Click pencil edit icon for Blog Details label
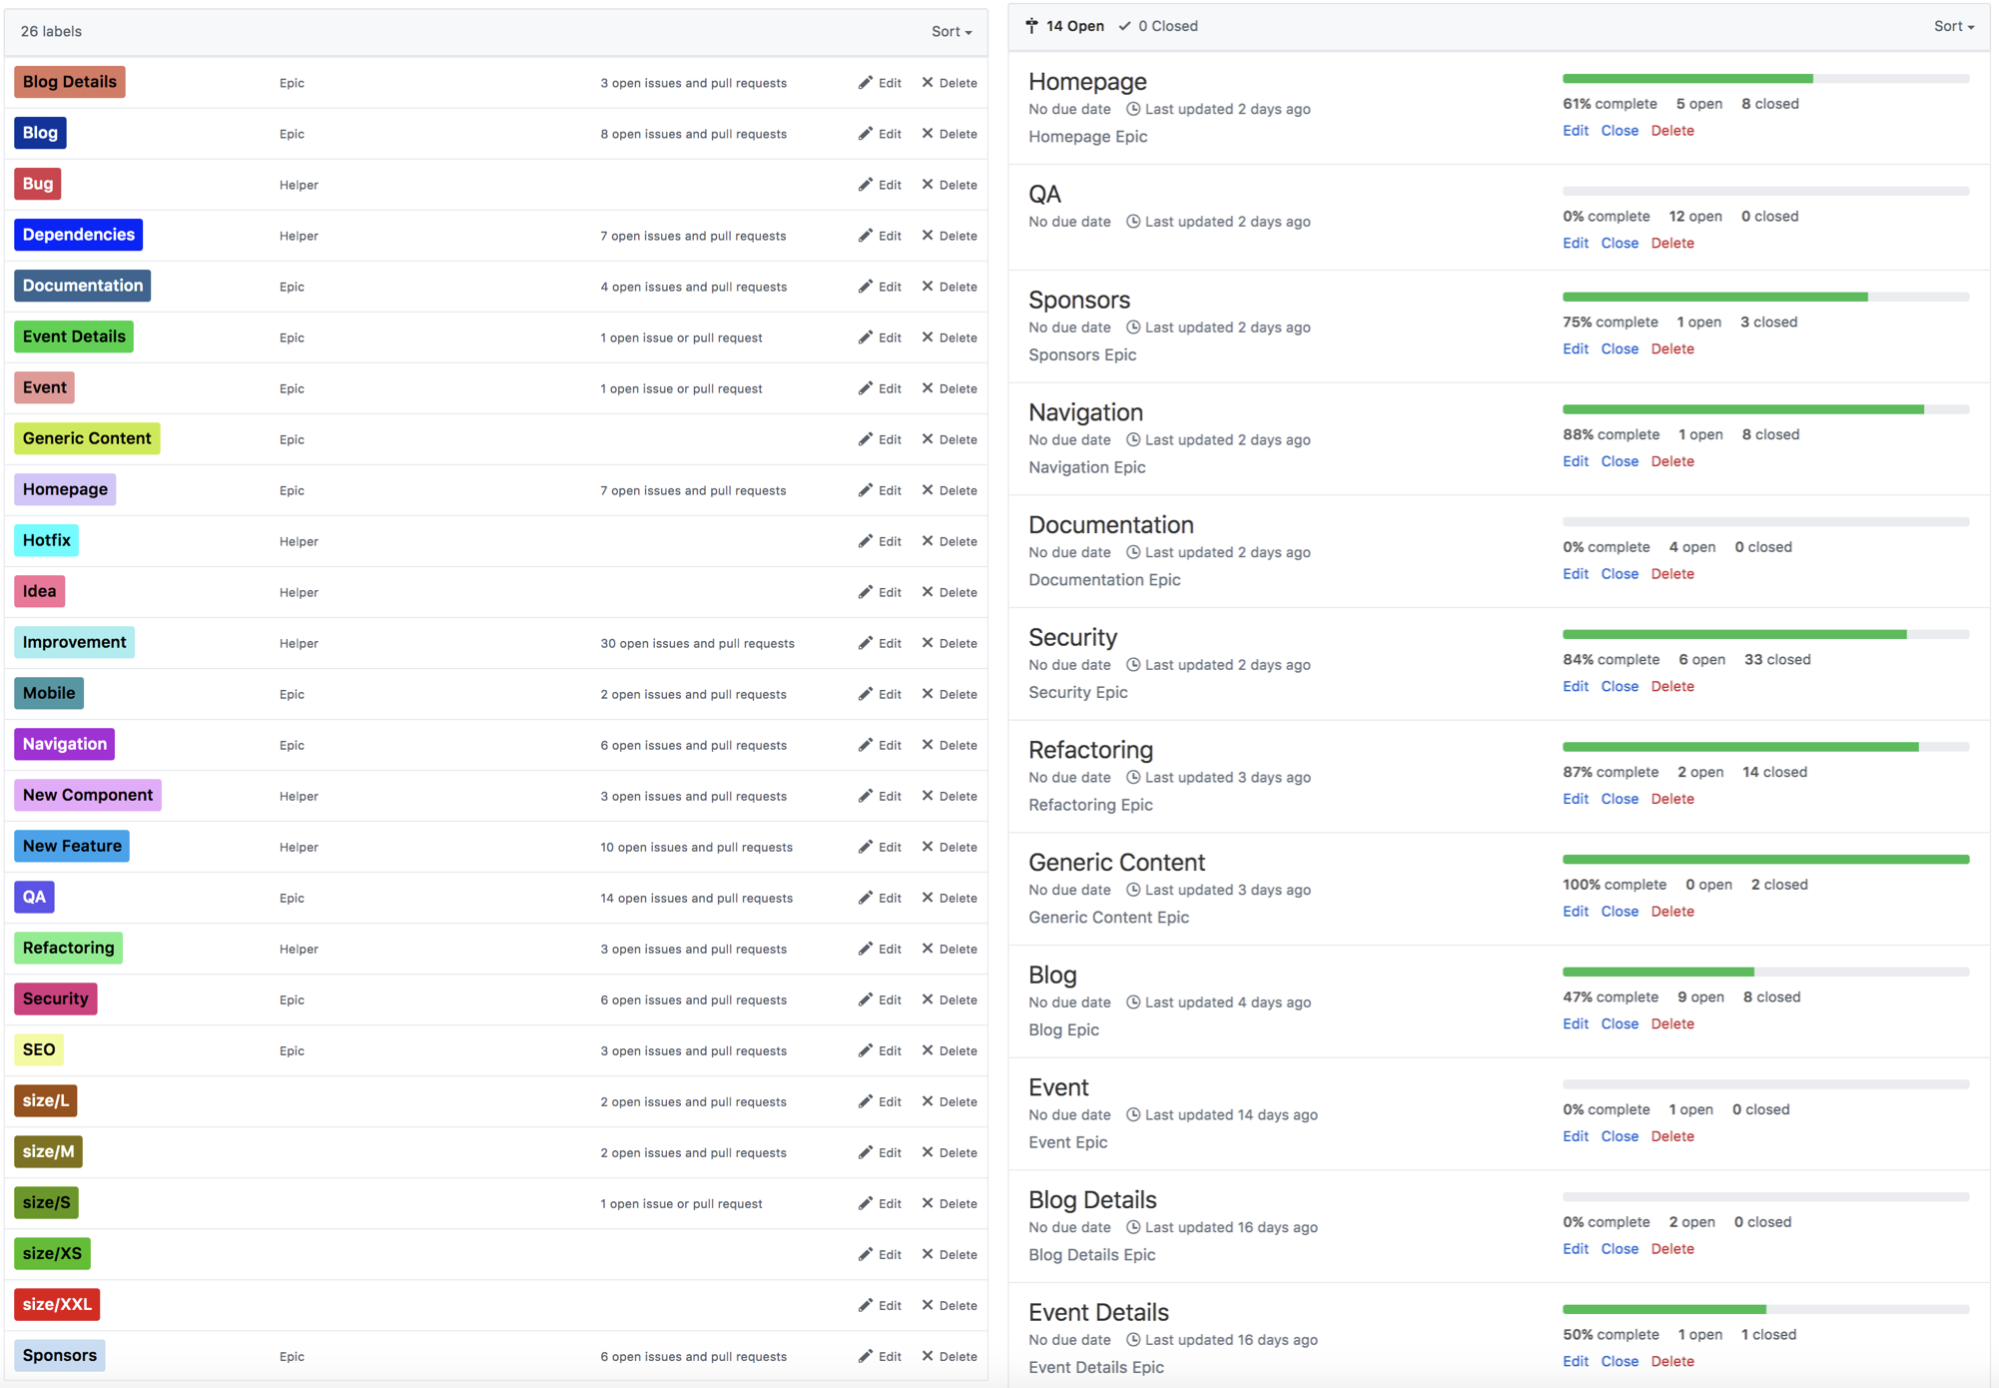 coord(865,83)
